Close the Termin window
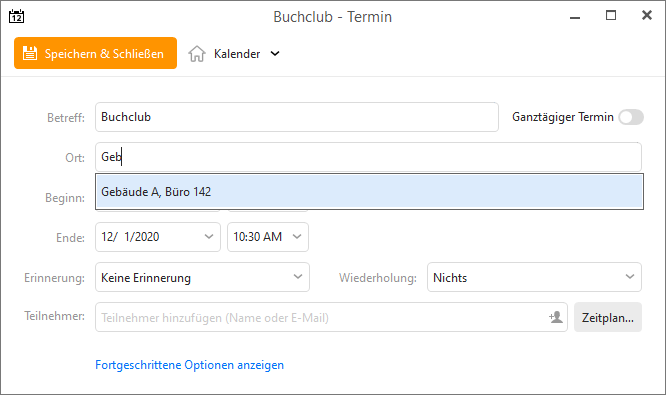The height and width of the screenshot is (395, 666). (x=646, y=16)
